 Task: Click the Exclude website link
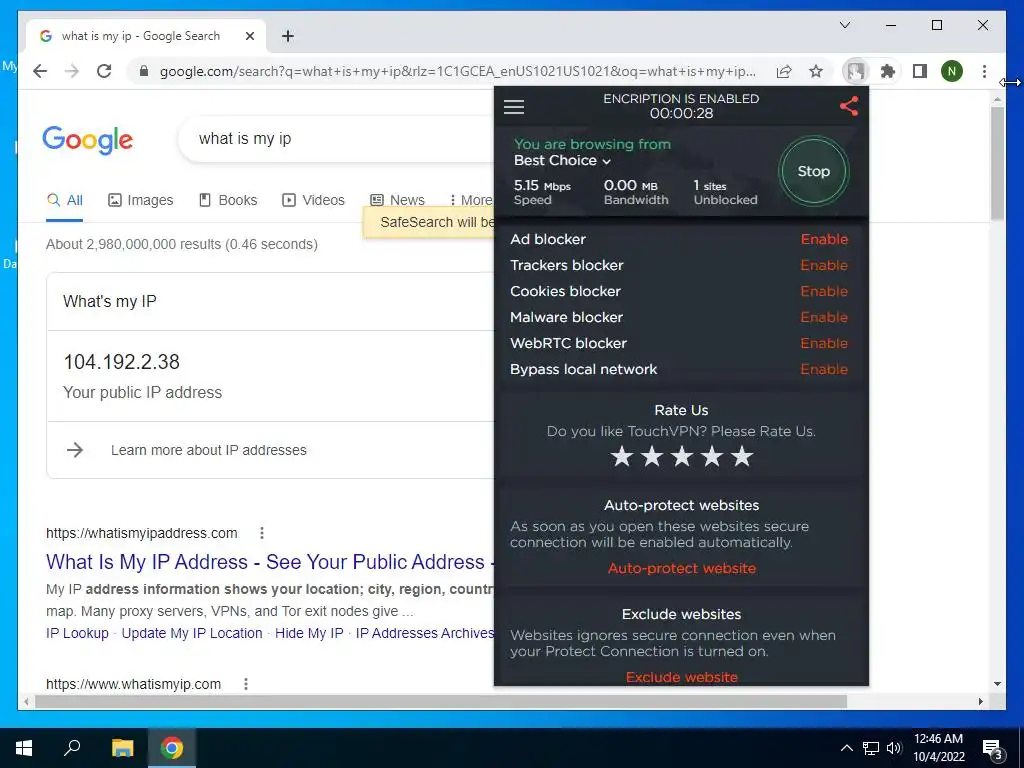pyautogui.click(x=682, y=677)
